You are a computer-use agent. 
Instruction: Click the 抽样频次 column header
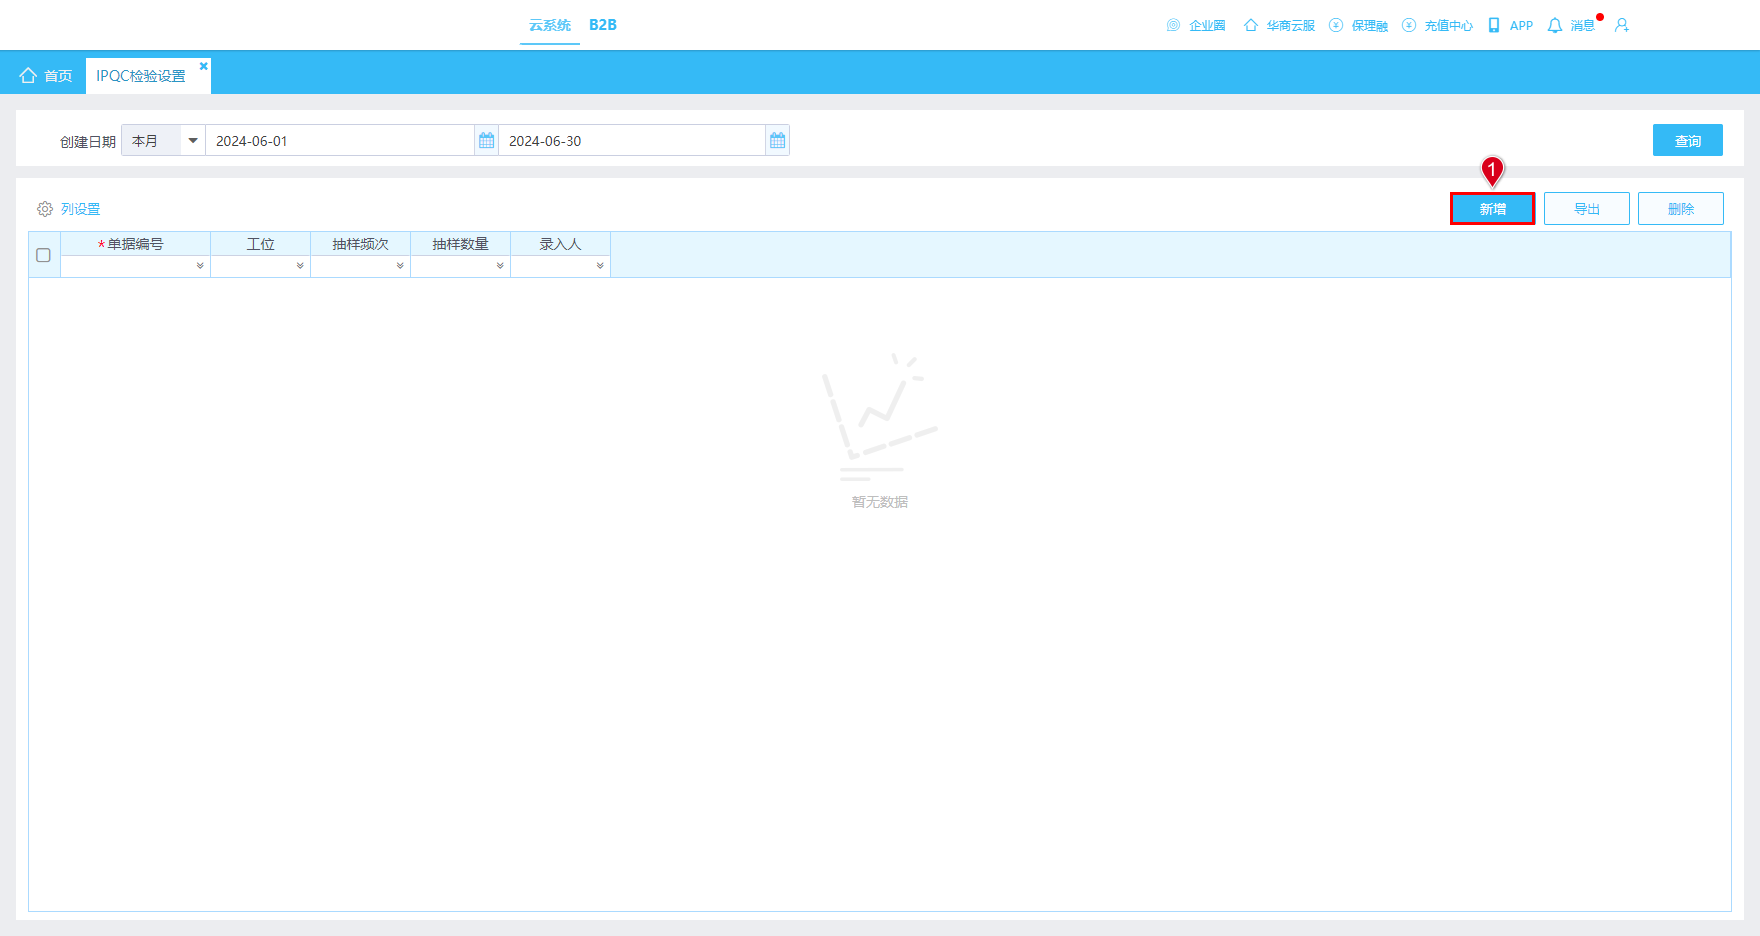click(x=361, y=244)
